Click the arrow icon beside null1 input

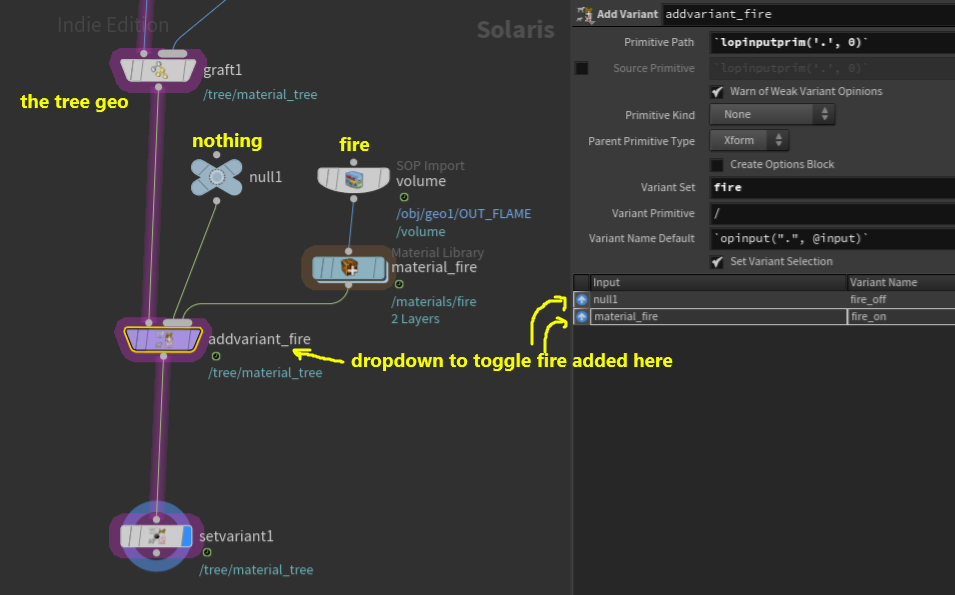pos(582,300)
